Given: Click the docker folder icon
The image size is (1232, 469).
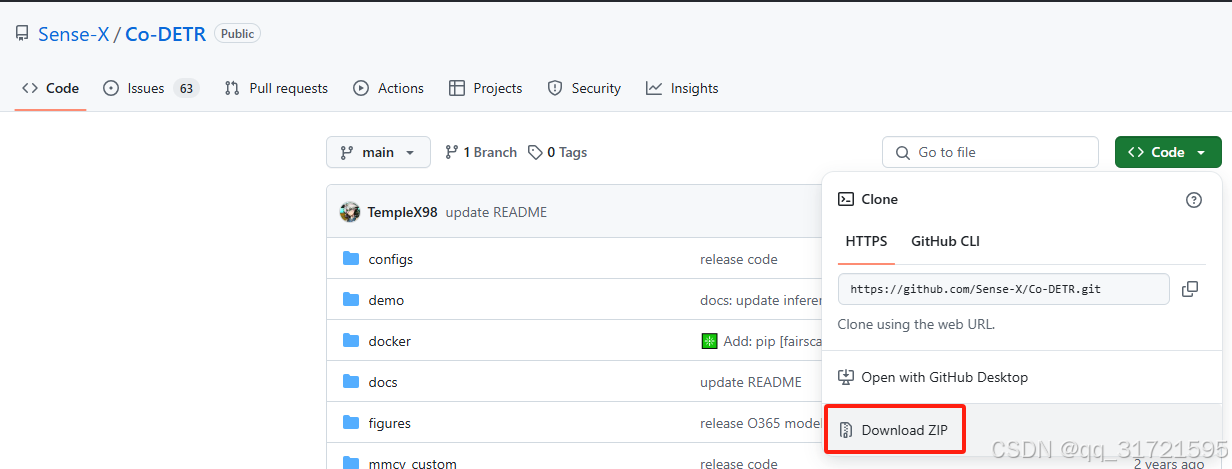Looking at the screenshot, I should (351, 341).
